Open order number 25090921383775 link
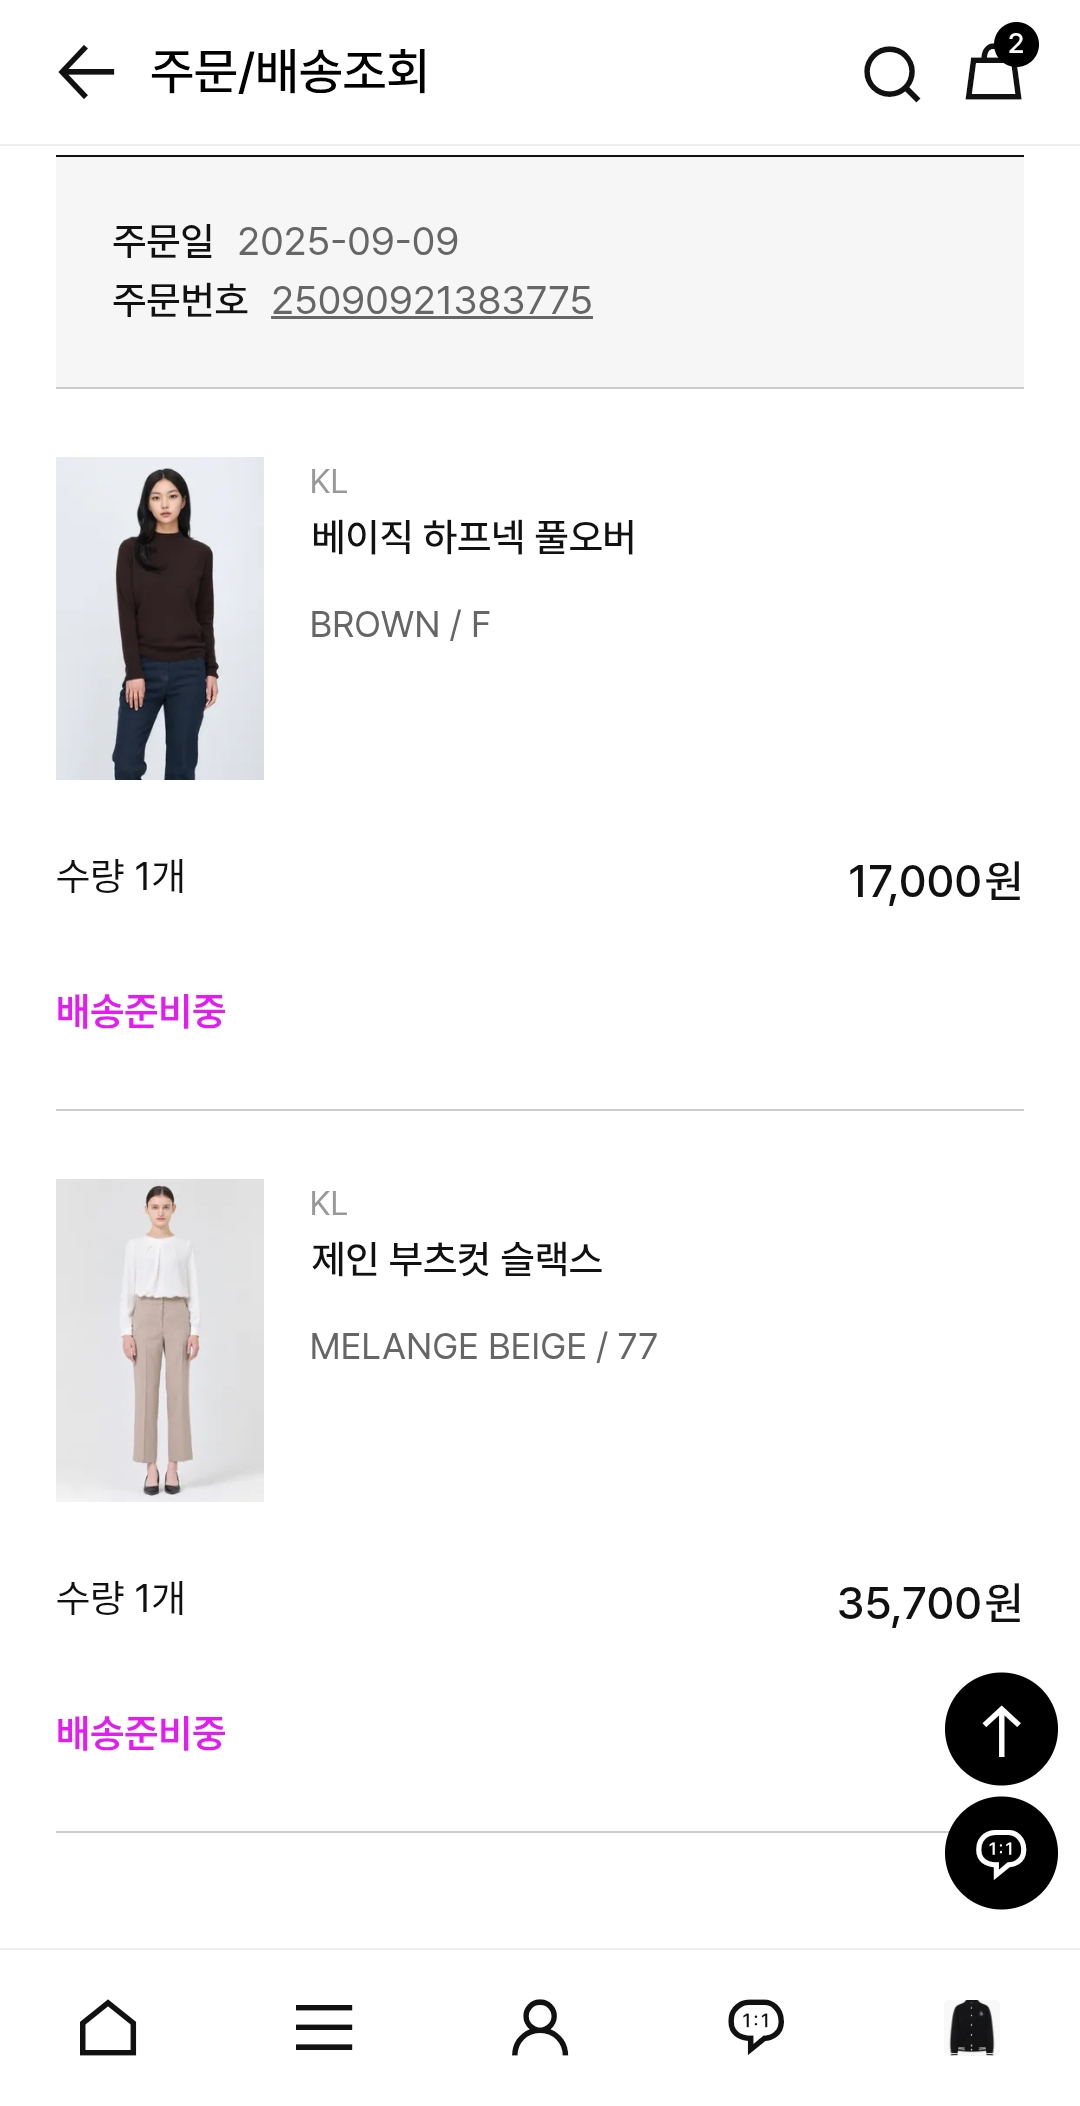This screenshot has width=1080, height=2106. (432, 301)
